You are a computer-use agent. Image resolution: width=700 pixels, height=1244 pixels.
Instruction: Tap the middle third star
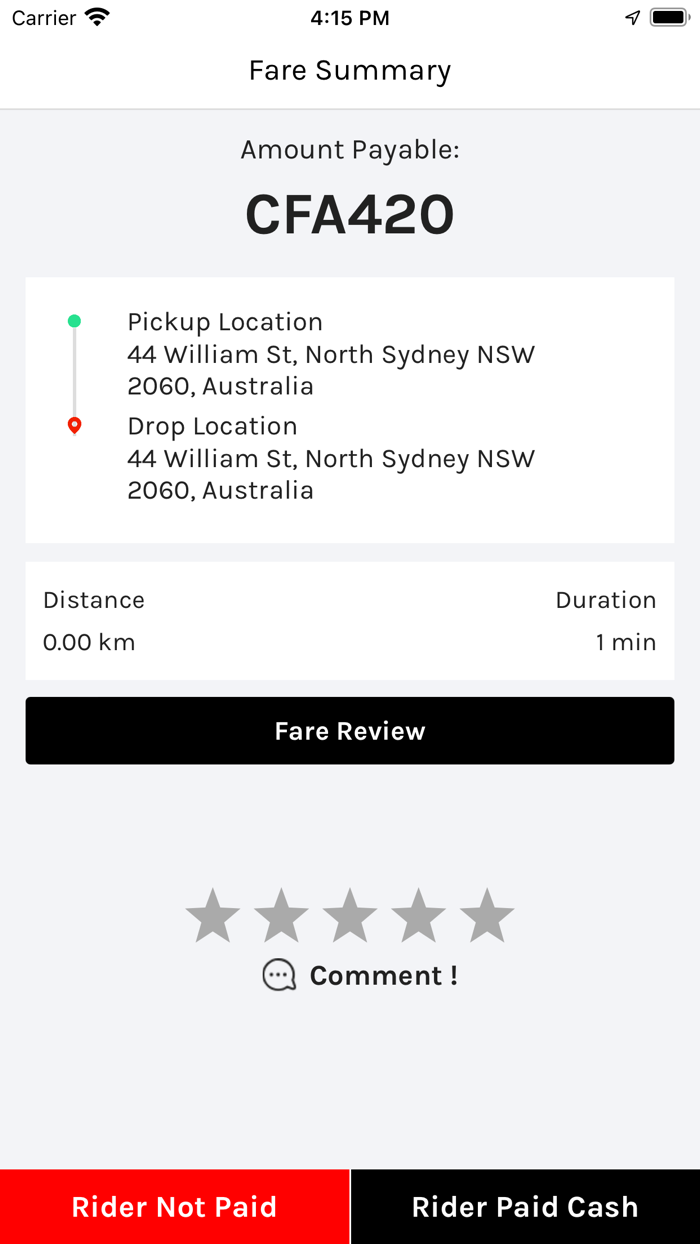pos(350,912)
